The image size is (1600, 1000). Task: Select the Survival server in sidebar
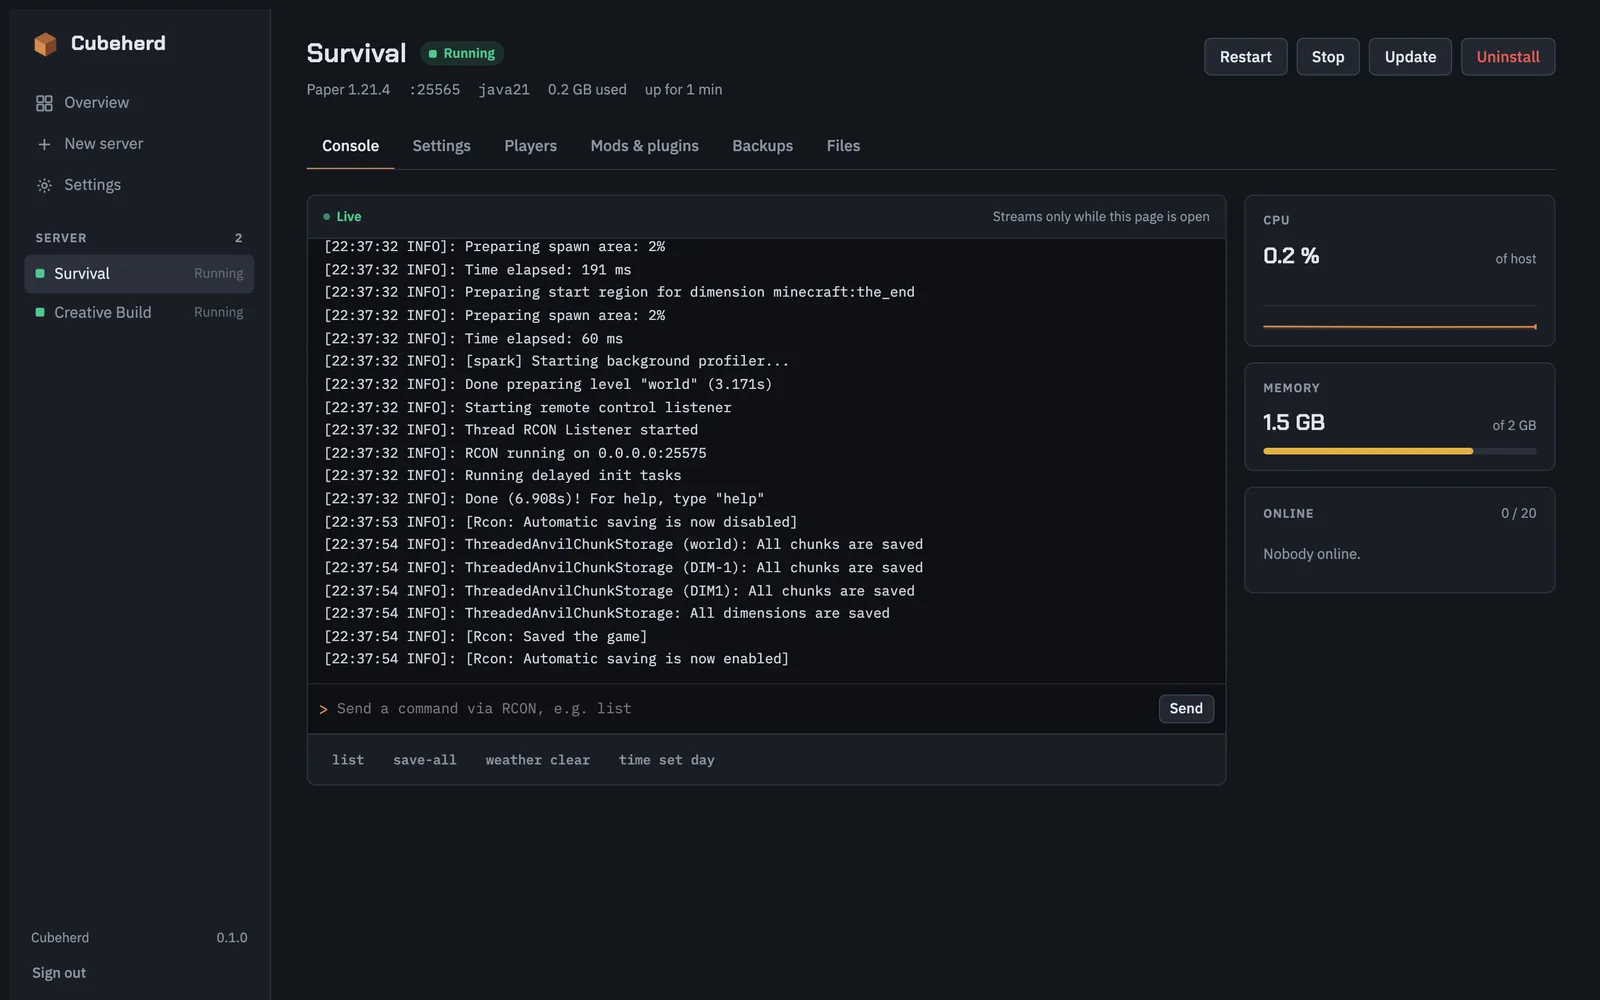139,274
